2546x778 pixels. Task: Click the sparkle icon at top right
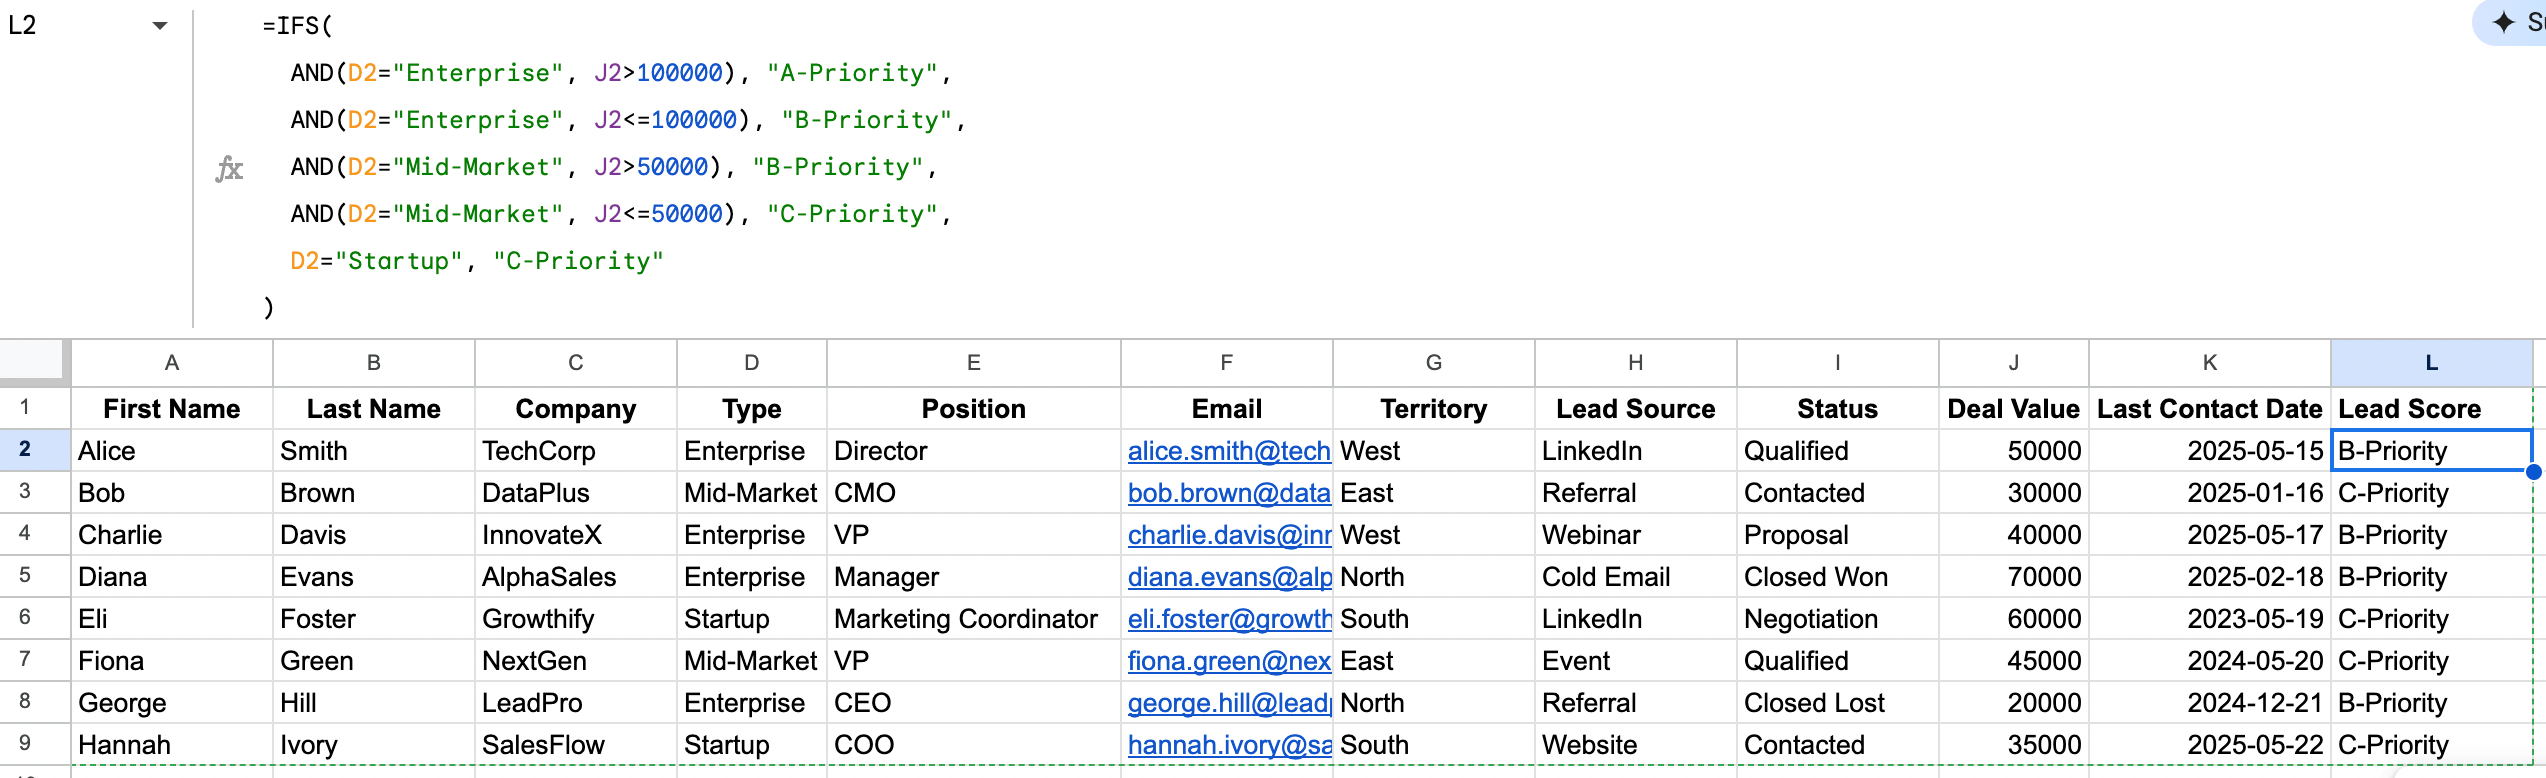pyautogui.click(x=2503, y=22)
